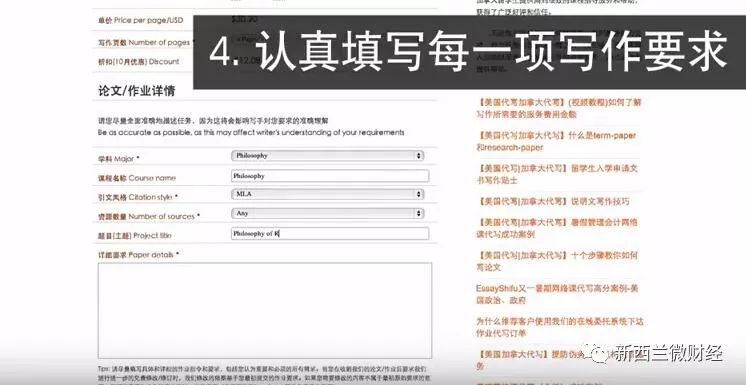Open the EssayShifu 暑期网络课代写高分案例 link

coord(557,294)
